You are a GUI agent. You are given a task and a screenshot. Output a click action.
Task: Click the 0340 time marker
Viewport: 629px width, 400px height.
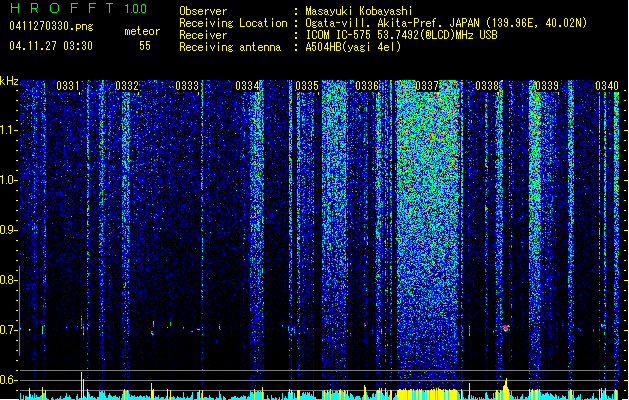(x=607, y=86)
